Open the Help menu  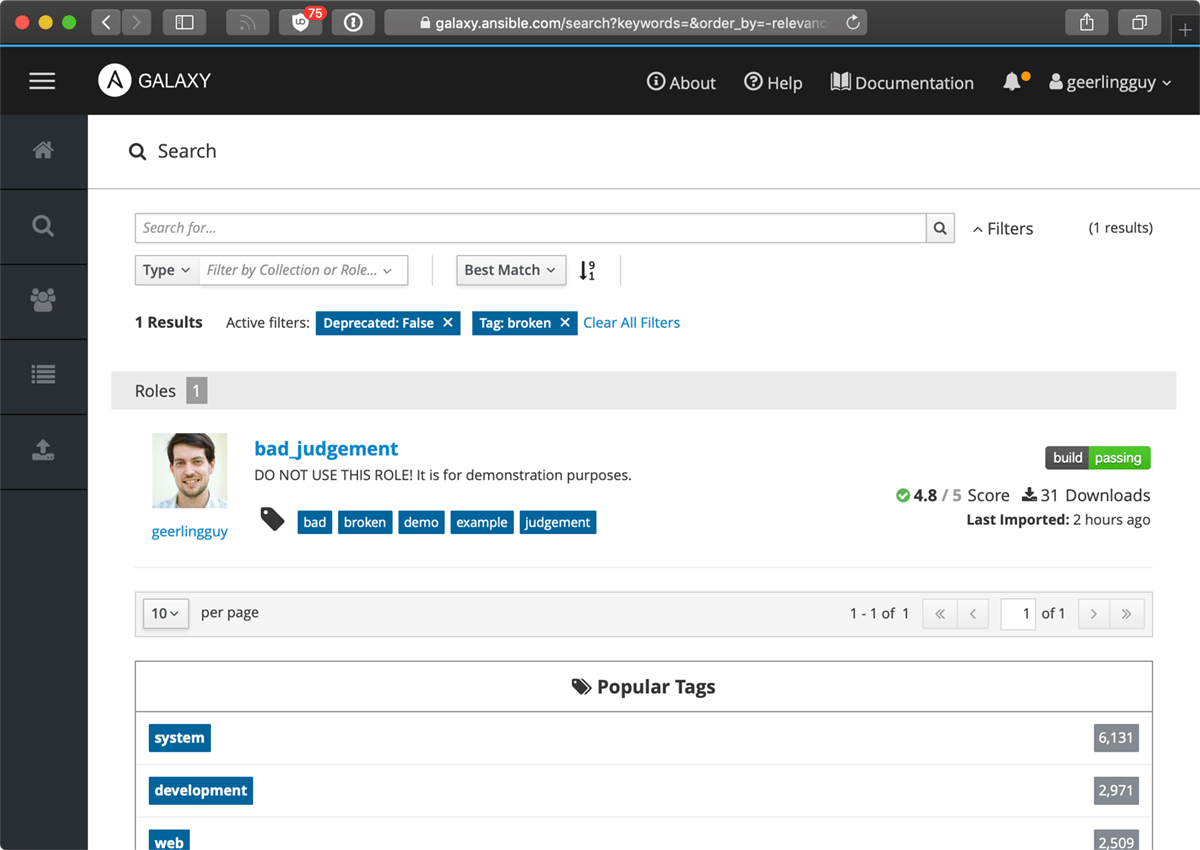click(773, 82)
